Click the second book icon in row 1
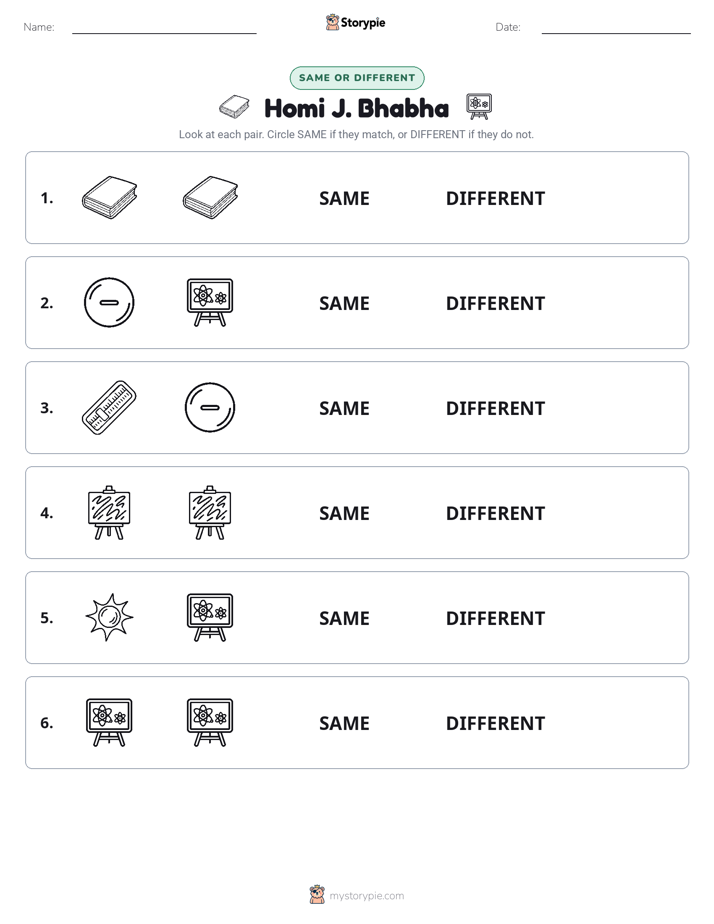 [x=210, y=197]
